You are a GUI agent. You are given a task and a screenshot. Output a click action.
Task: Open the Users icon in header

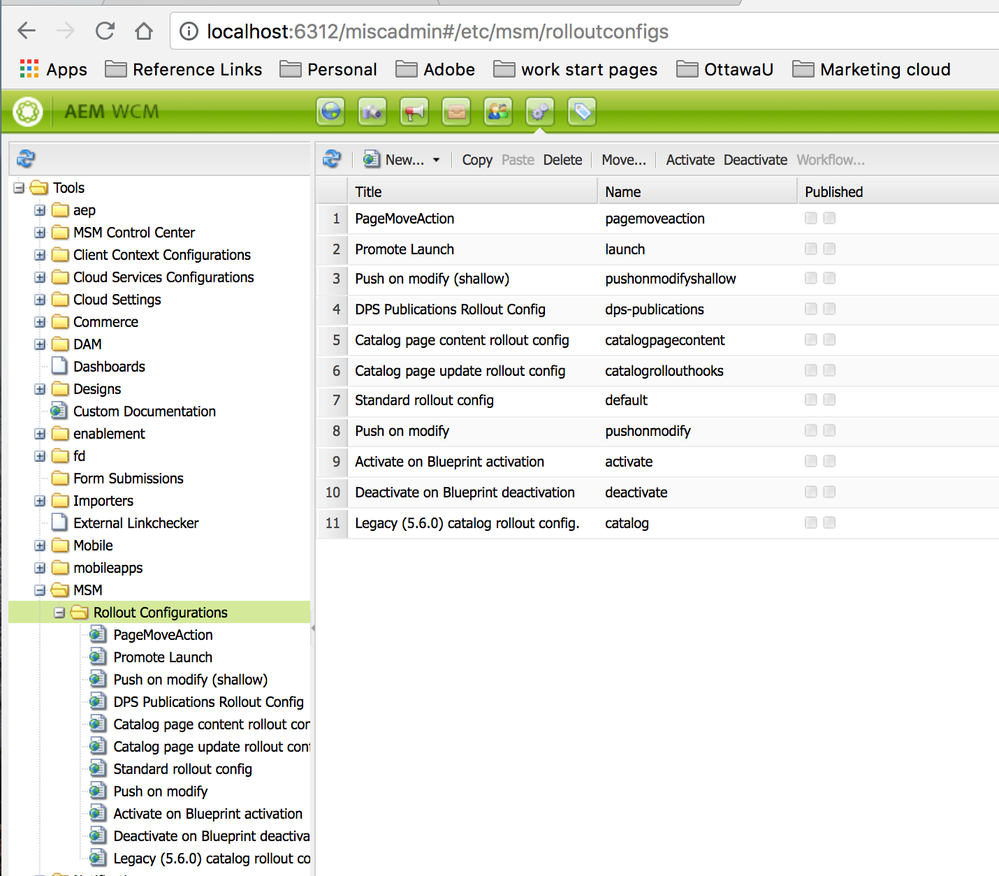point(498,112)
